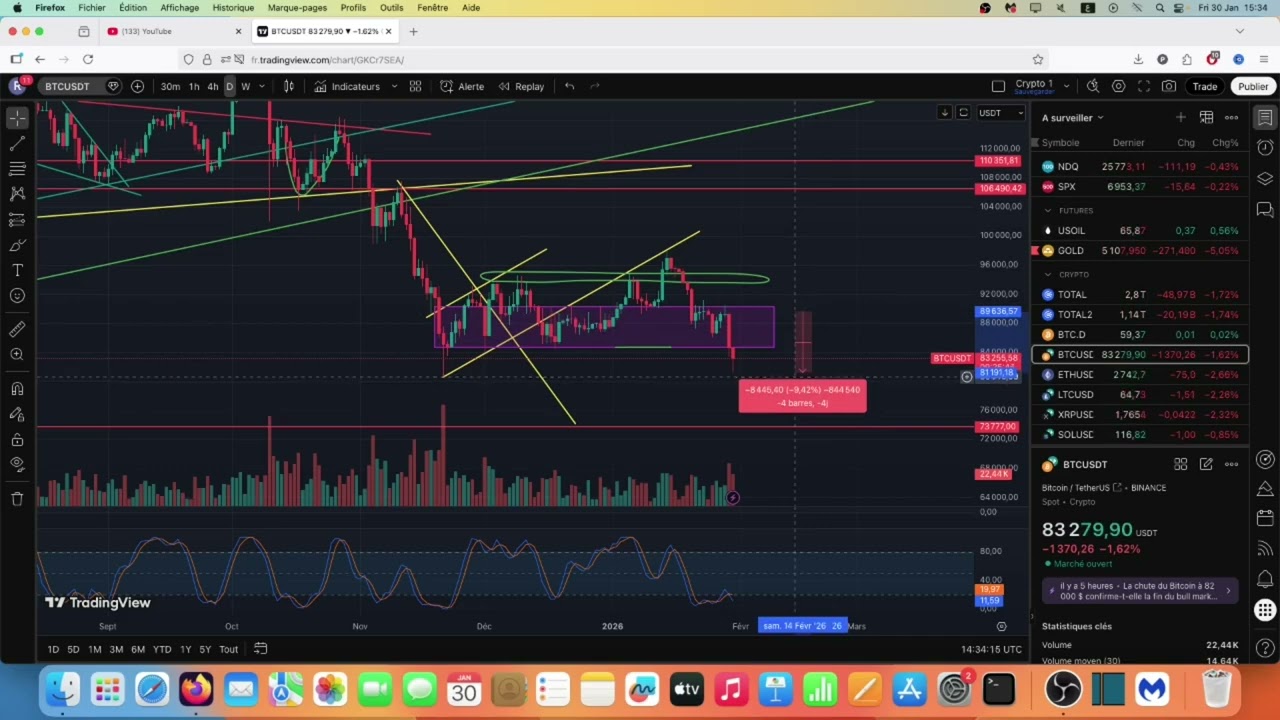Open the Outils menu
The height and width of the screenshot is (720, 1280).
[391, 8]
